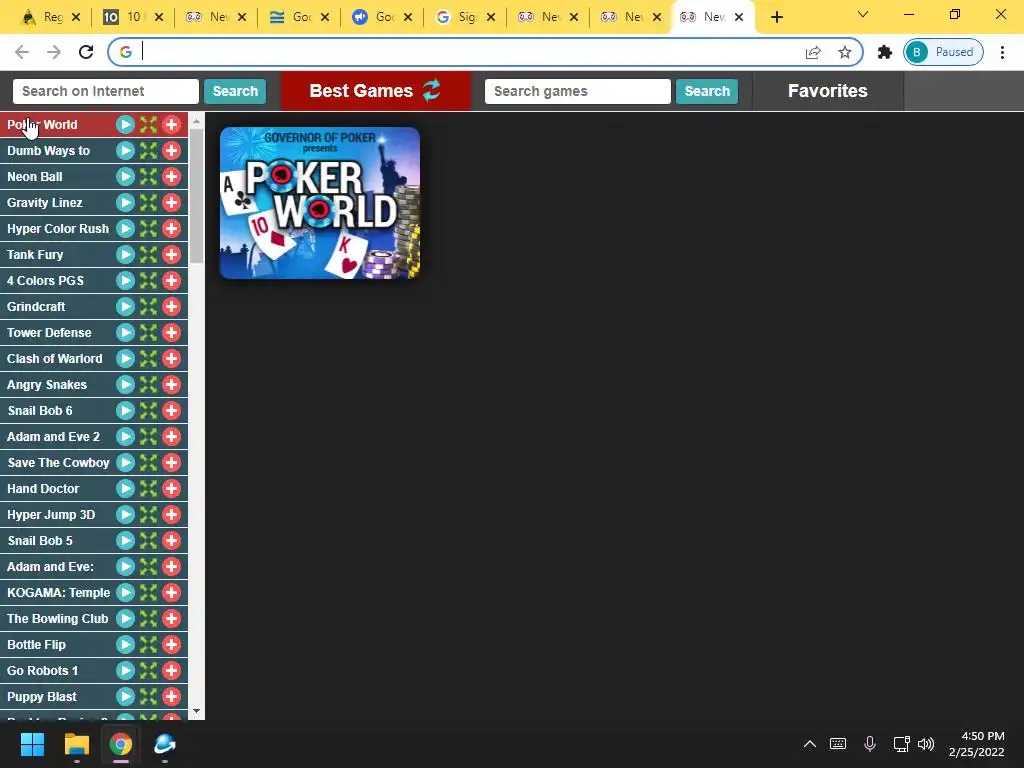The image size is (1024, 768).
Task: Open Chrome extensions puzzle menu
Action: click(x=884, y=52)
